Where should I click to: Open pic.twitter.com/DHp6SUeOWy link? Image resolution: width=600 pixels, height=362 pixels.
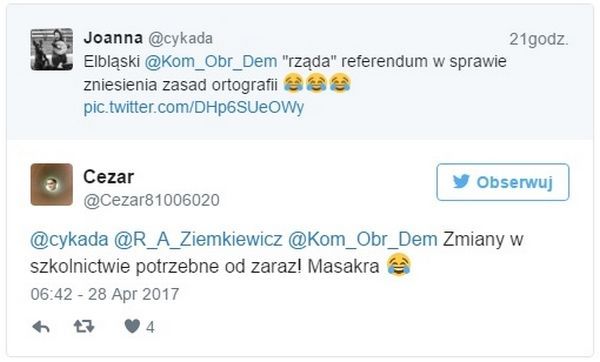[x=194, y=108]
